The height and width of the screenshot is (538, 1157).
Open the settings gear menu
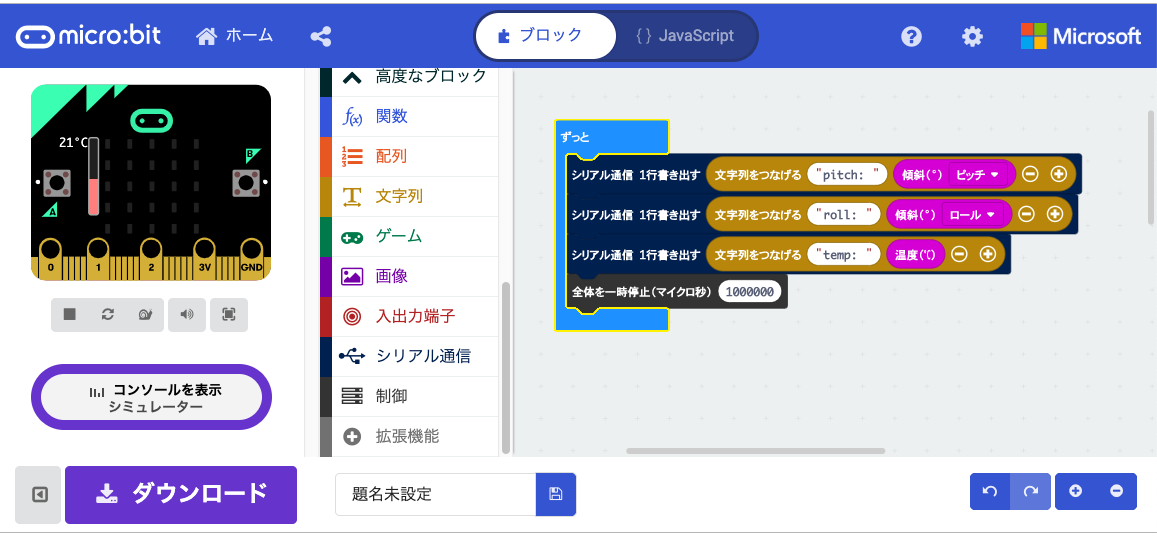click(973, 36)
